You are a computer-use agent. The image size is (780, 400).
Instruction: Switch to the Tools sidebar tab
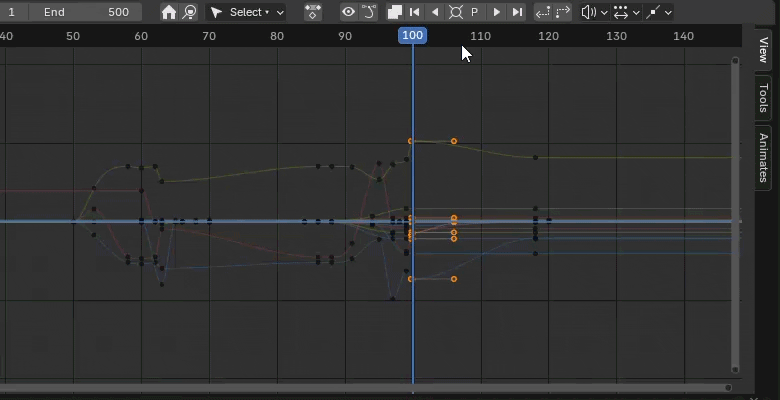763,98
